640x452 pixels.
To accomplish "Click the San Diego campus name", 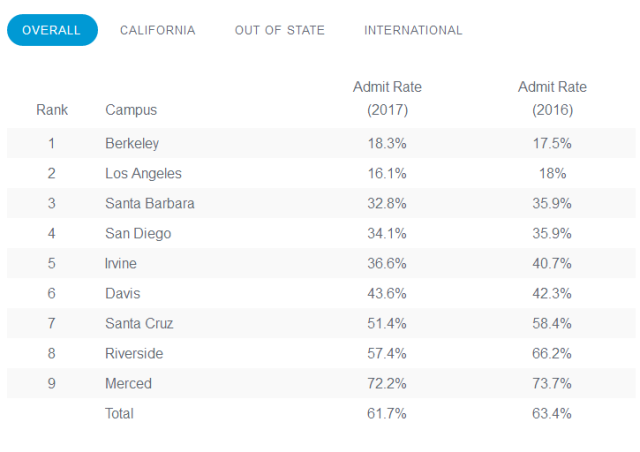I will (138, 233).
